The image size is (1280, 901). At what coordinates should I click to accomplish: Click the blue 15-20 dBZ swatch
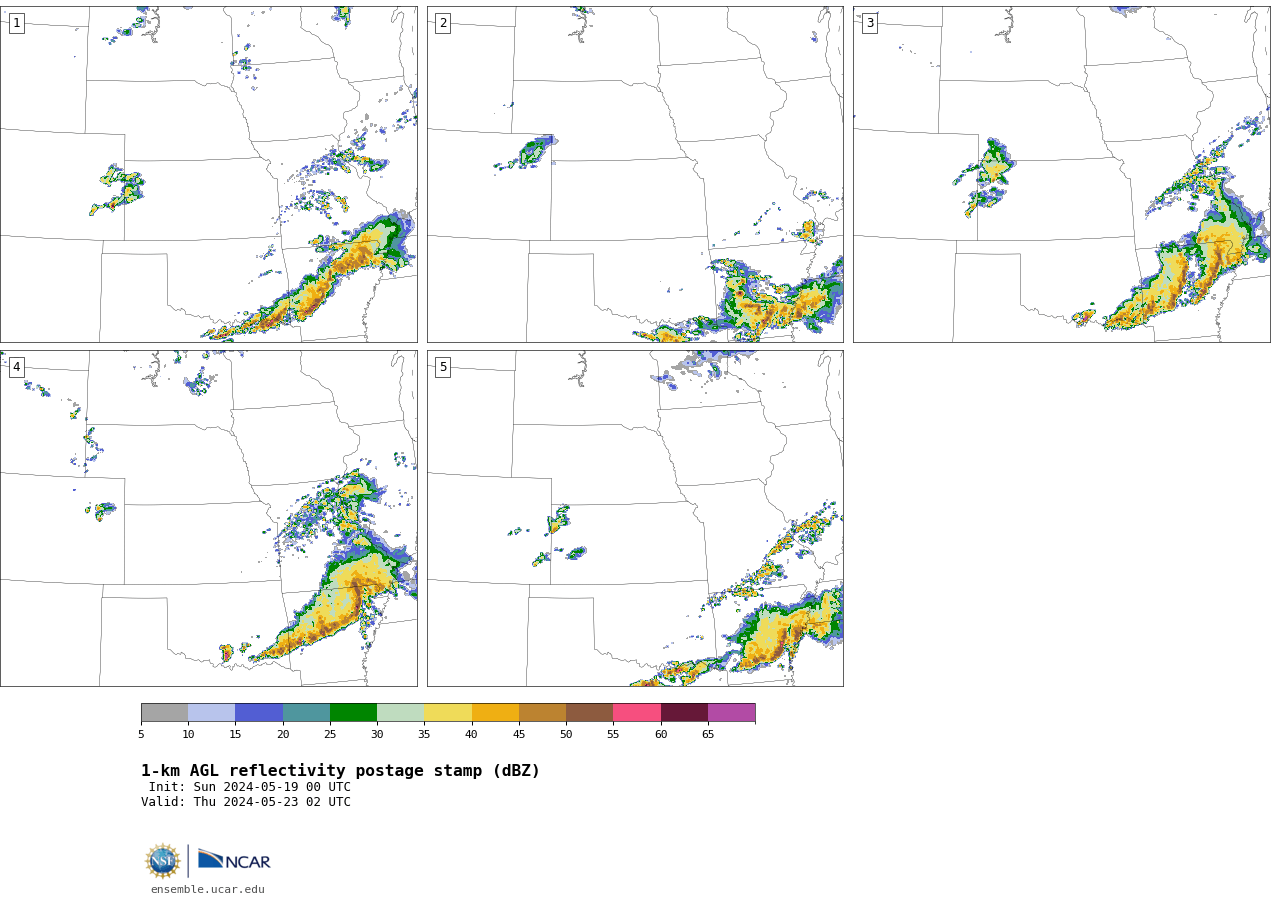click(259, 713)
